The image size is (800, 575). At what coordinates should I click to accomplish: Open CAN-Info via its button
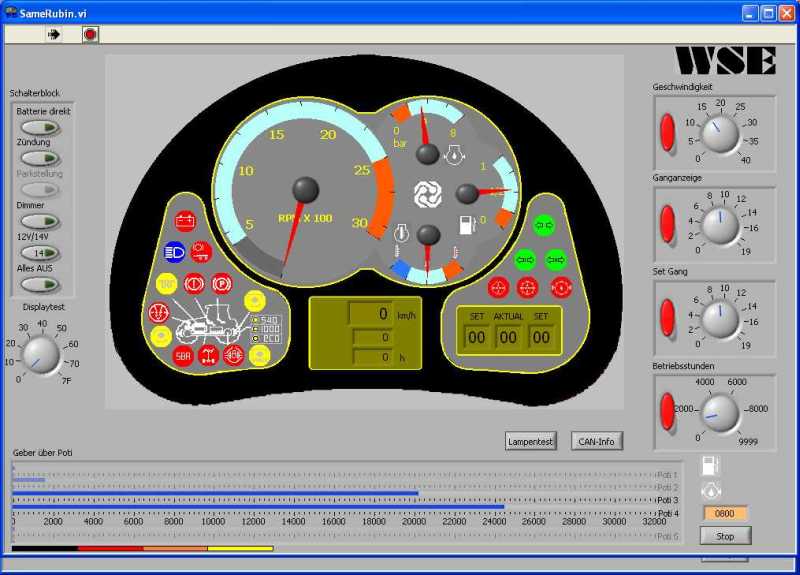pos(597,441)
